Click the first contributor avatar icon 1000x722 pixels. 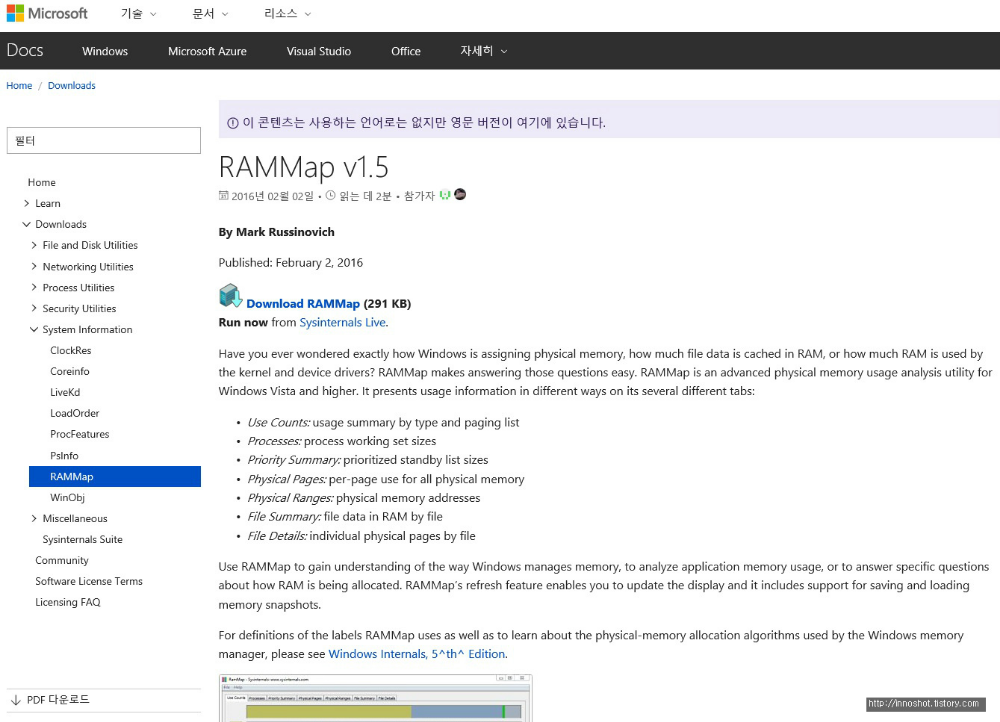coord(445,195)
